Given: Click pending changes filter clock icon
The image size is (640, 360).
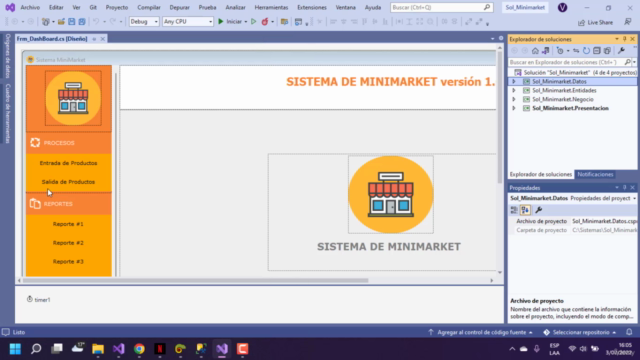Looking at the screenshot, I should coord(560,51).
